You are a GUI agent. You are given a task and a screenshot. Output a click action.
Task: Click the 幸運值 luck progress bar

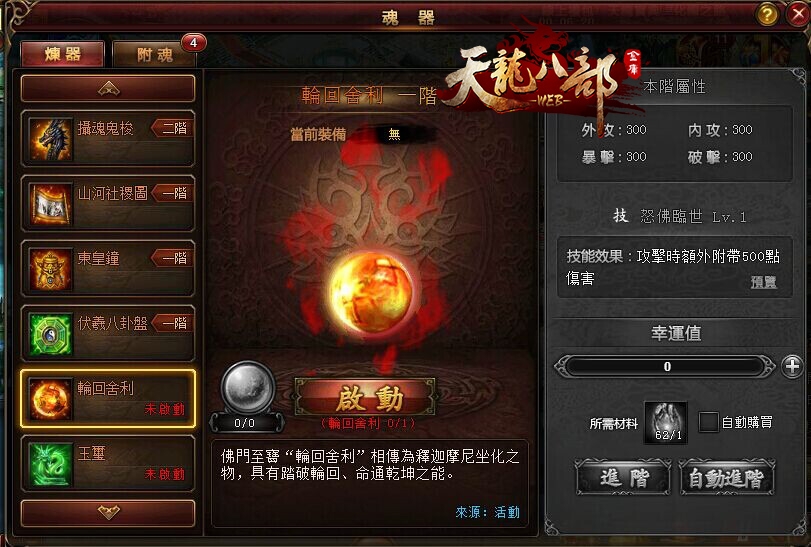[665, 367]
